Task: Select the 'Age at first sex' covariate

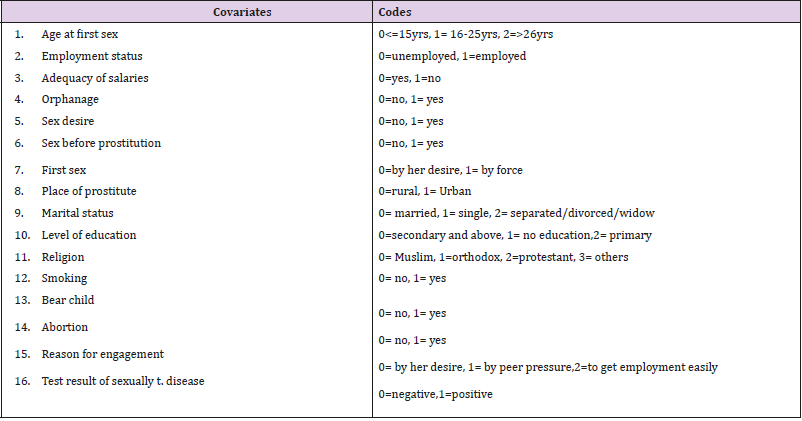Action: [x=80, y=34]
